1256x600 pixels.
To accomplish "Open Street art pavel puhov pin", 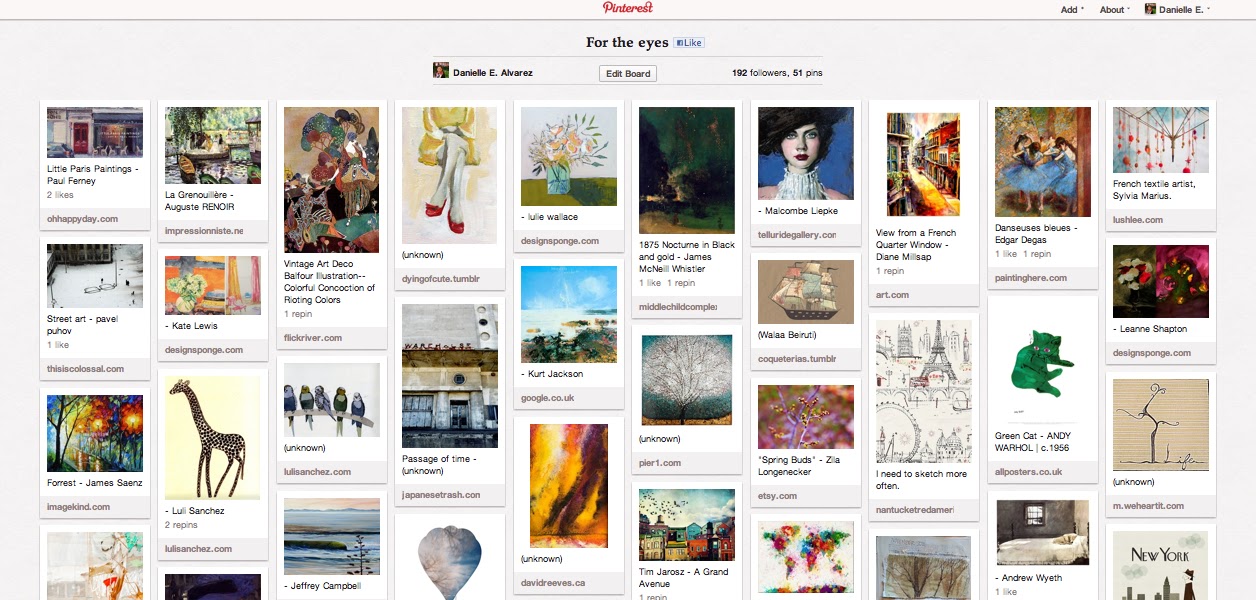I will (95, 275).
